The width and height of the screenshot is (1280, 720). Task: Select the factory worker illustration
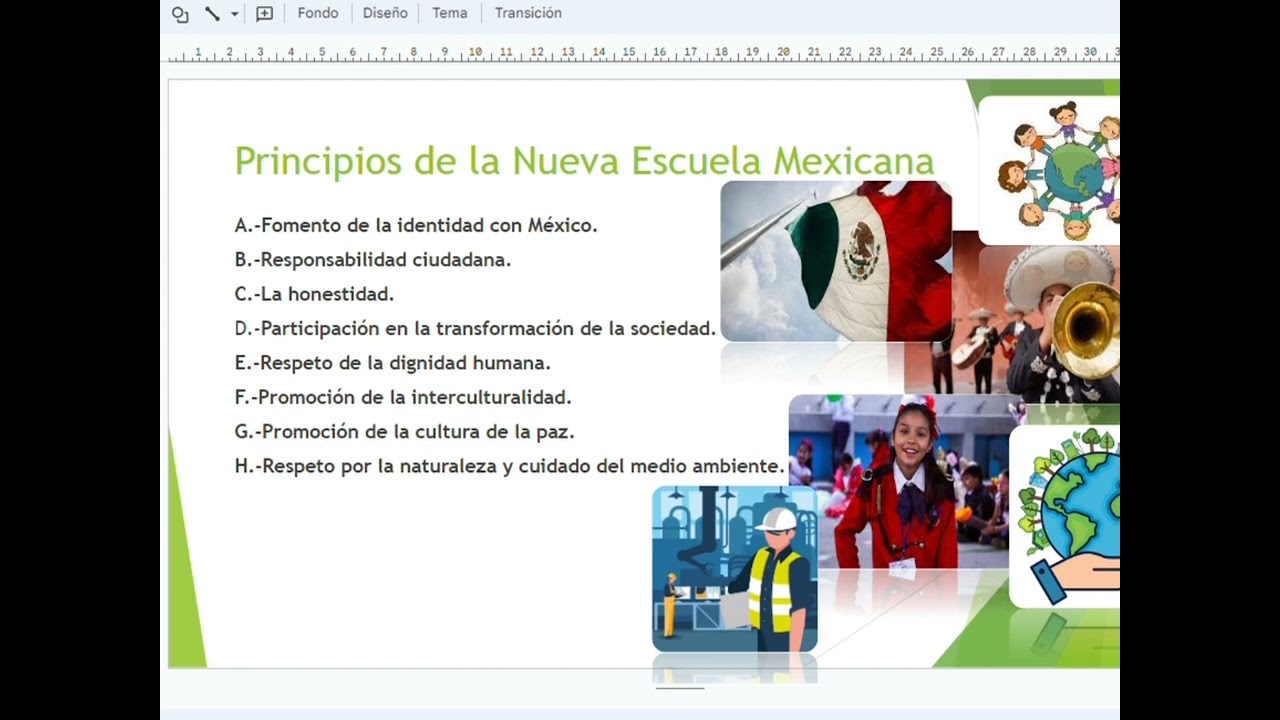(735, 569)
